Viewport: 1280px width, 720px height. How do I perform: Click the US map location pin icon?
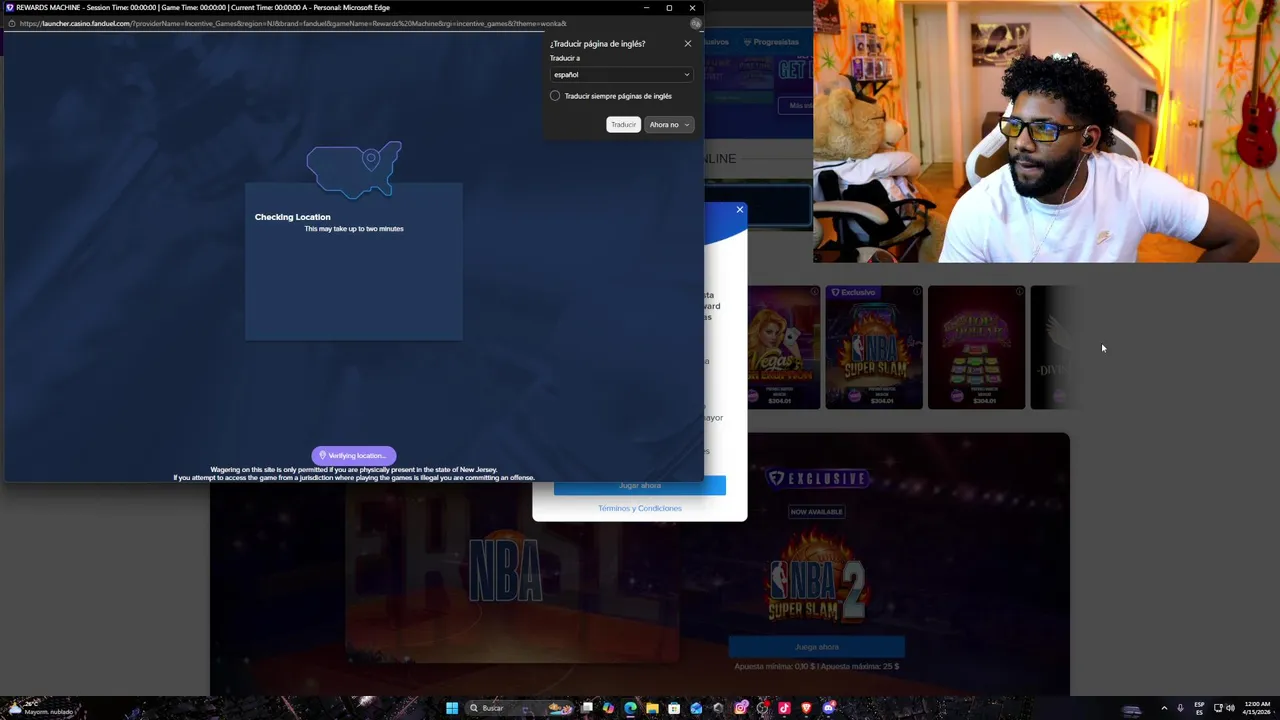[371, 158]
